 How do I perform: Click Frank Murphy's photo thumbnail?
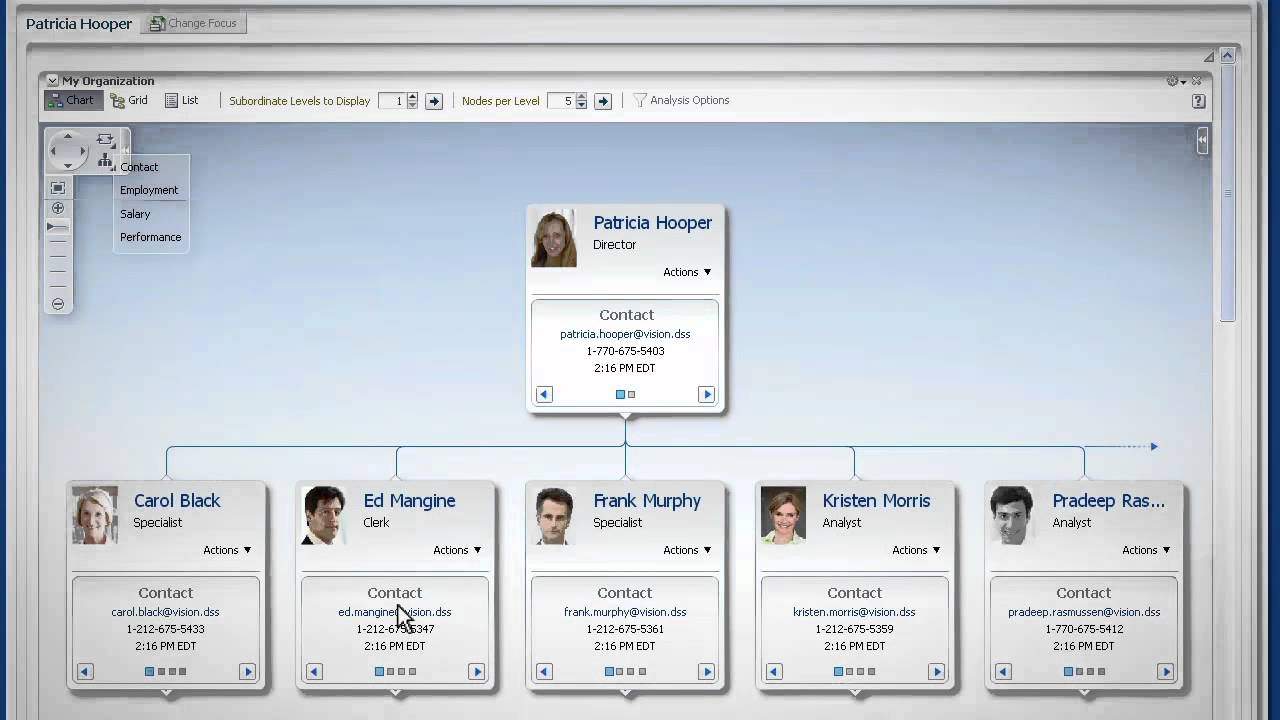554,516
